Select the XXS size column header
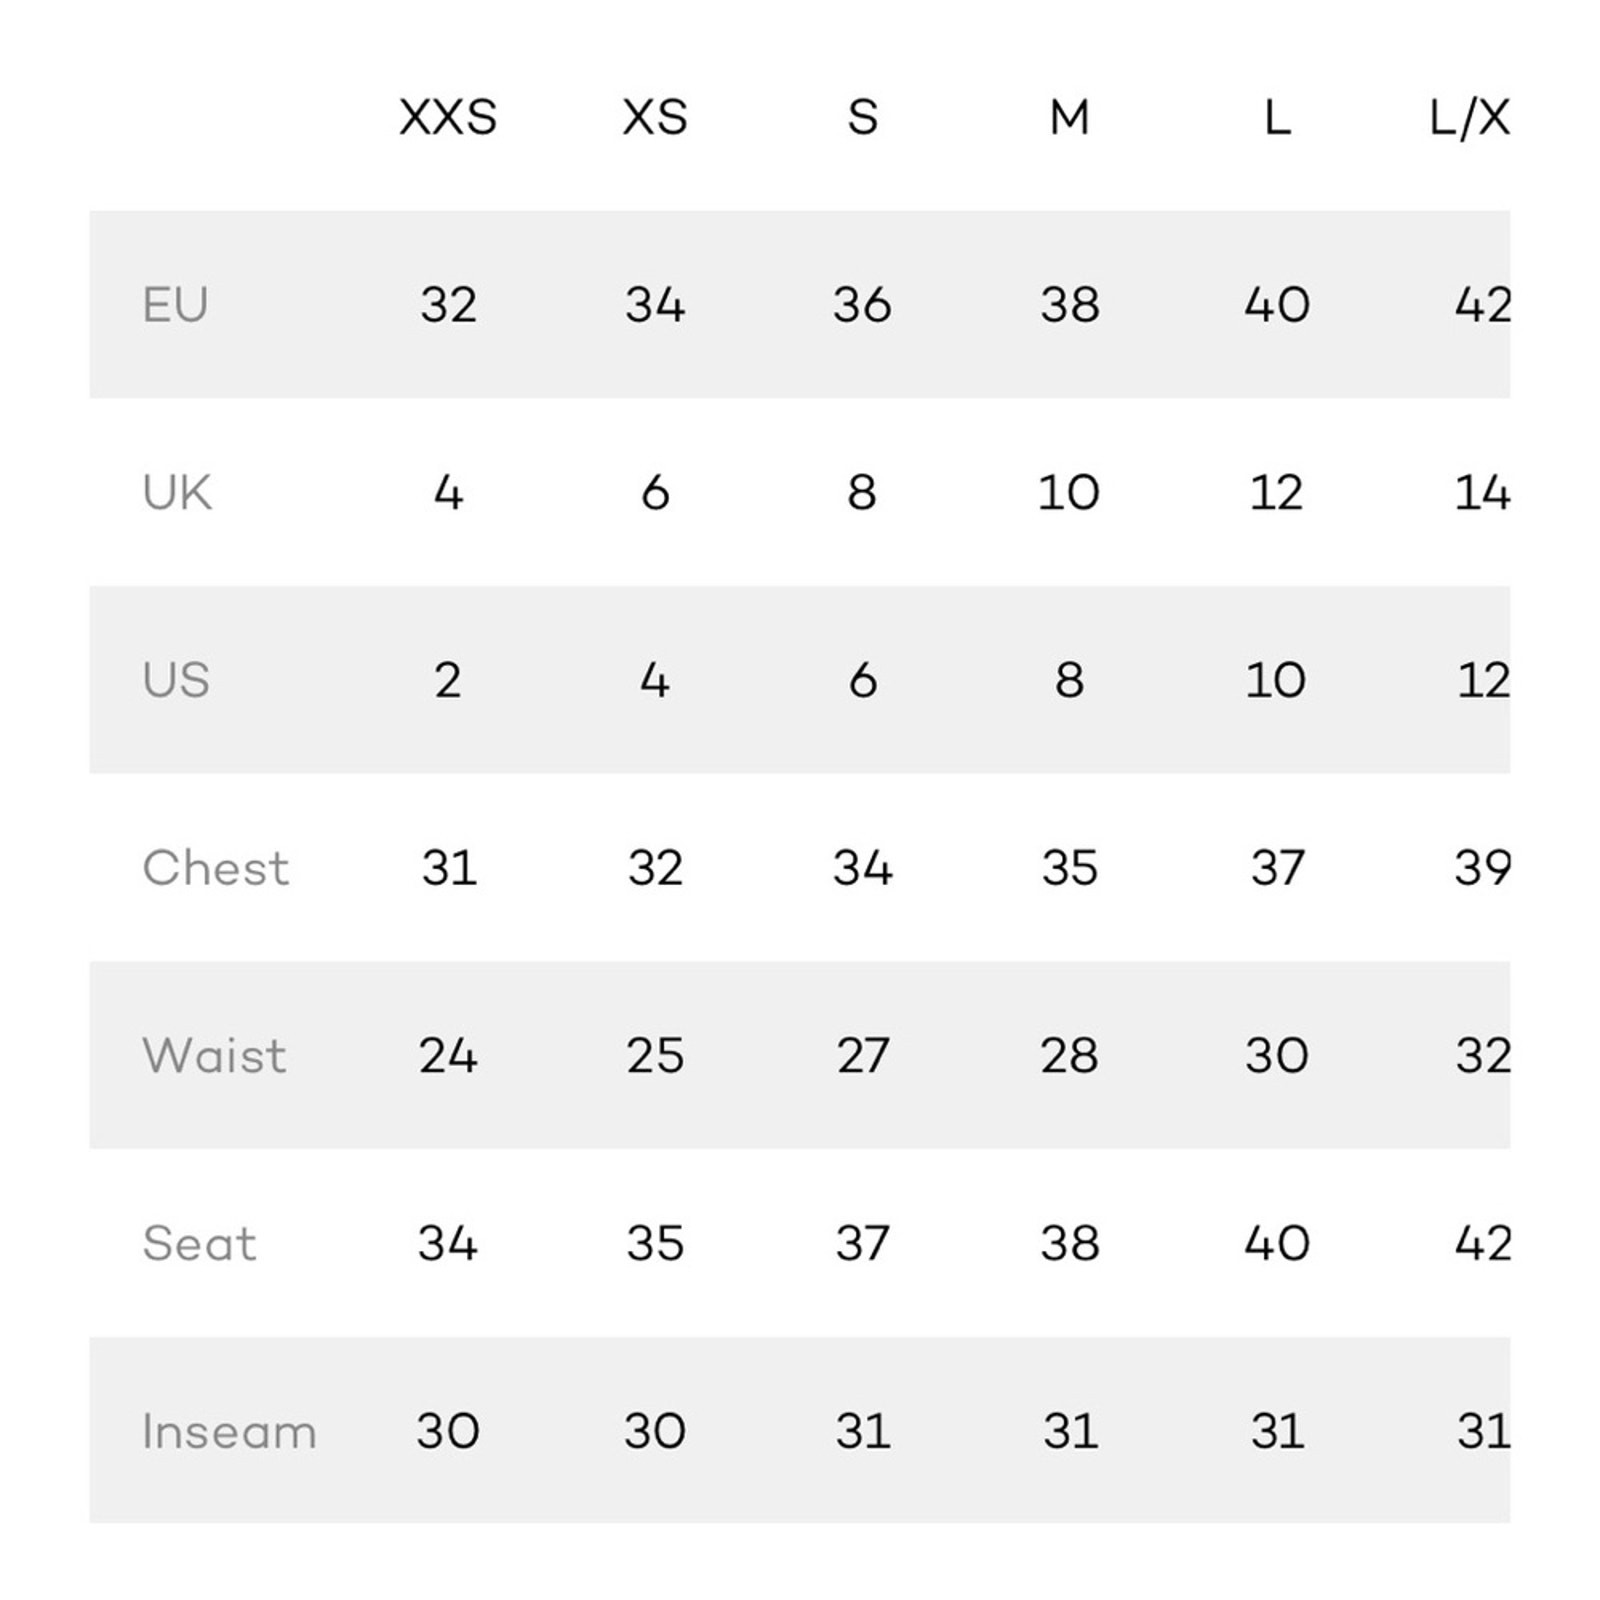1600x1600 pixels. point(448,118)
